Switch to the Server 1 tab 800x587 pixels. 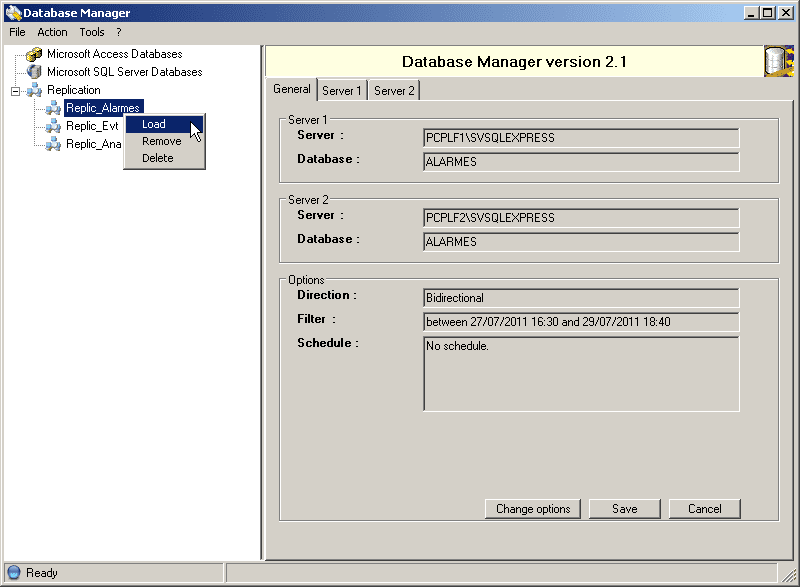click(x=342, y=91)
